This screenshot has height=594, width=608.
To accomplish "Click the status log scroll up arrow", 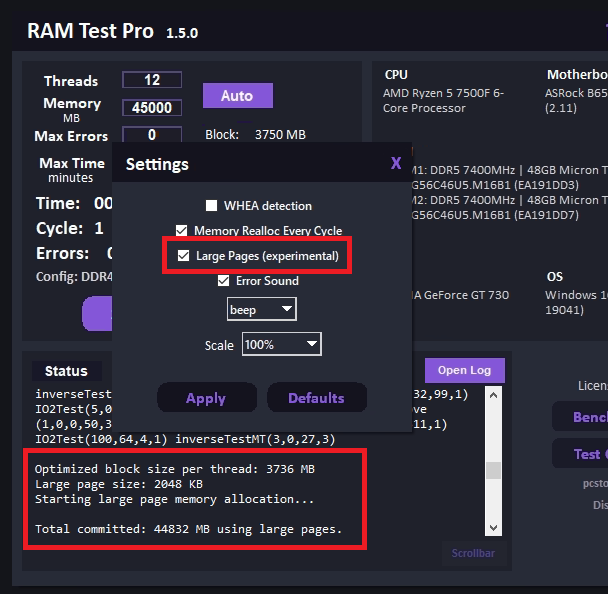I will 493,395.
